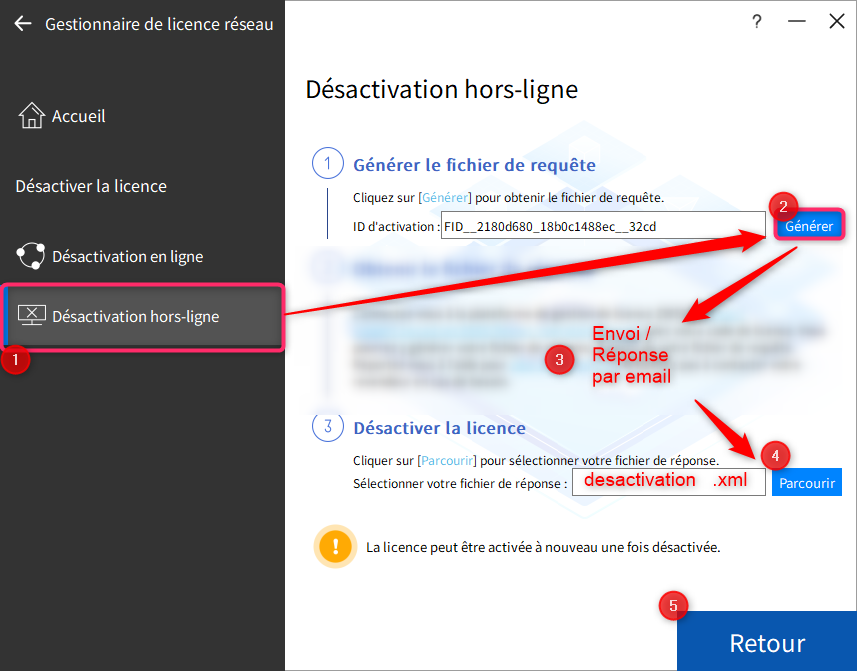The height and width of the screenshot is (671, 857).
Task: Click the back arrow in the header
Action: (23, 24)
